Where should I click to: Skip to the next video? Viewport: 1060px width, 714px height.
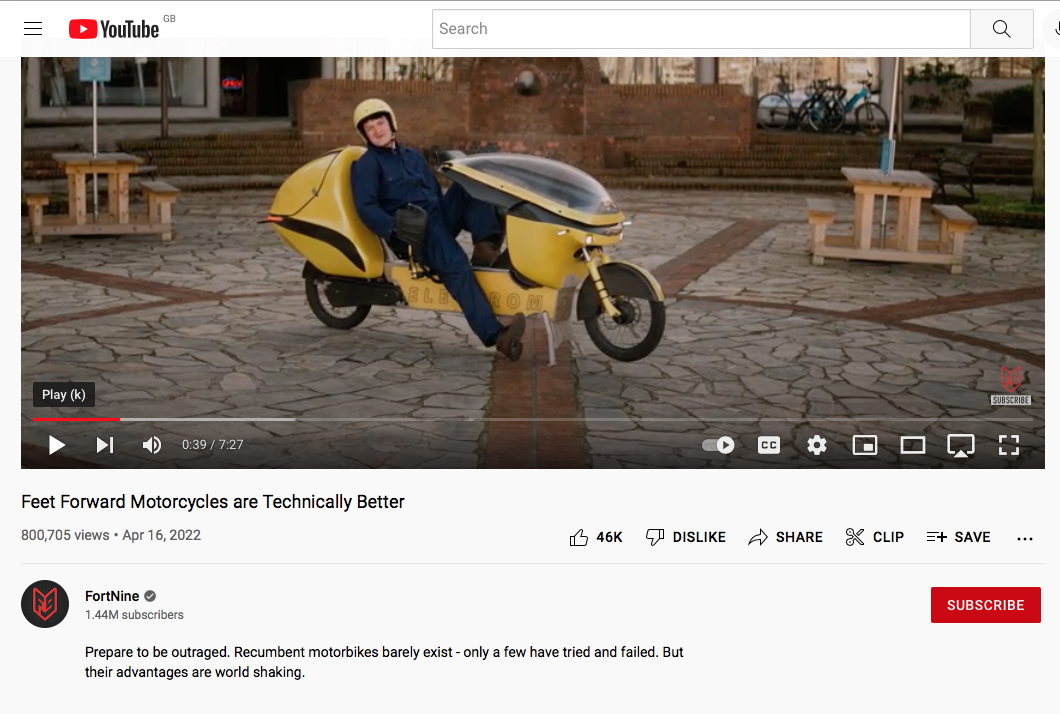(x=105, y=445)
